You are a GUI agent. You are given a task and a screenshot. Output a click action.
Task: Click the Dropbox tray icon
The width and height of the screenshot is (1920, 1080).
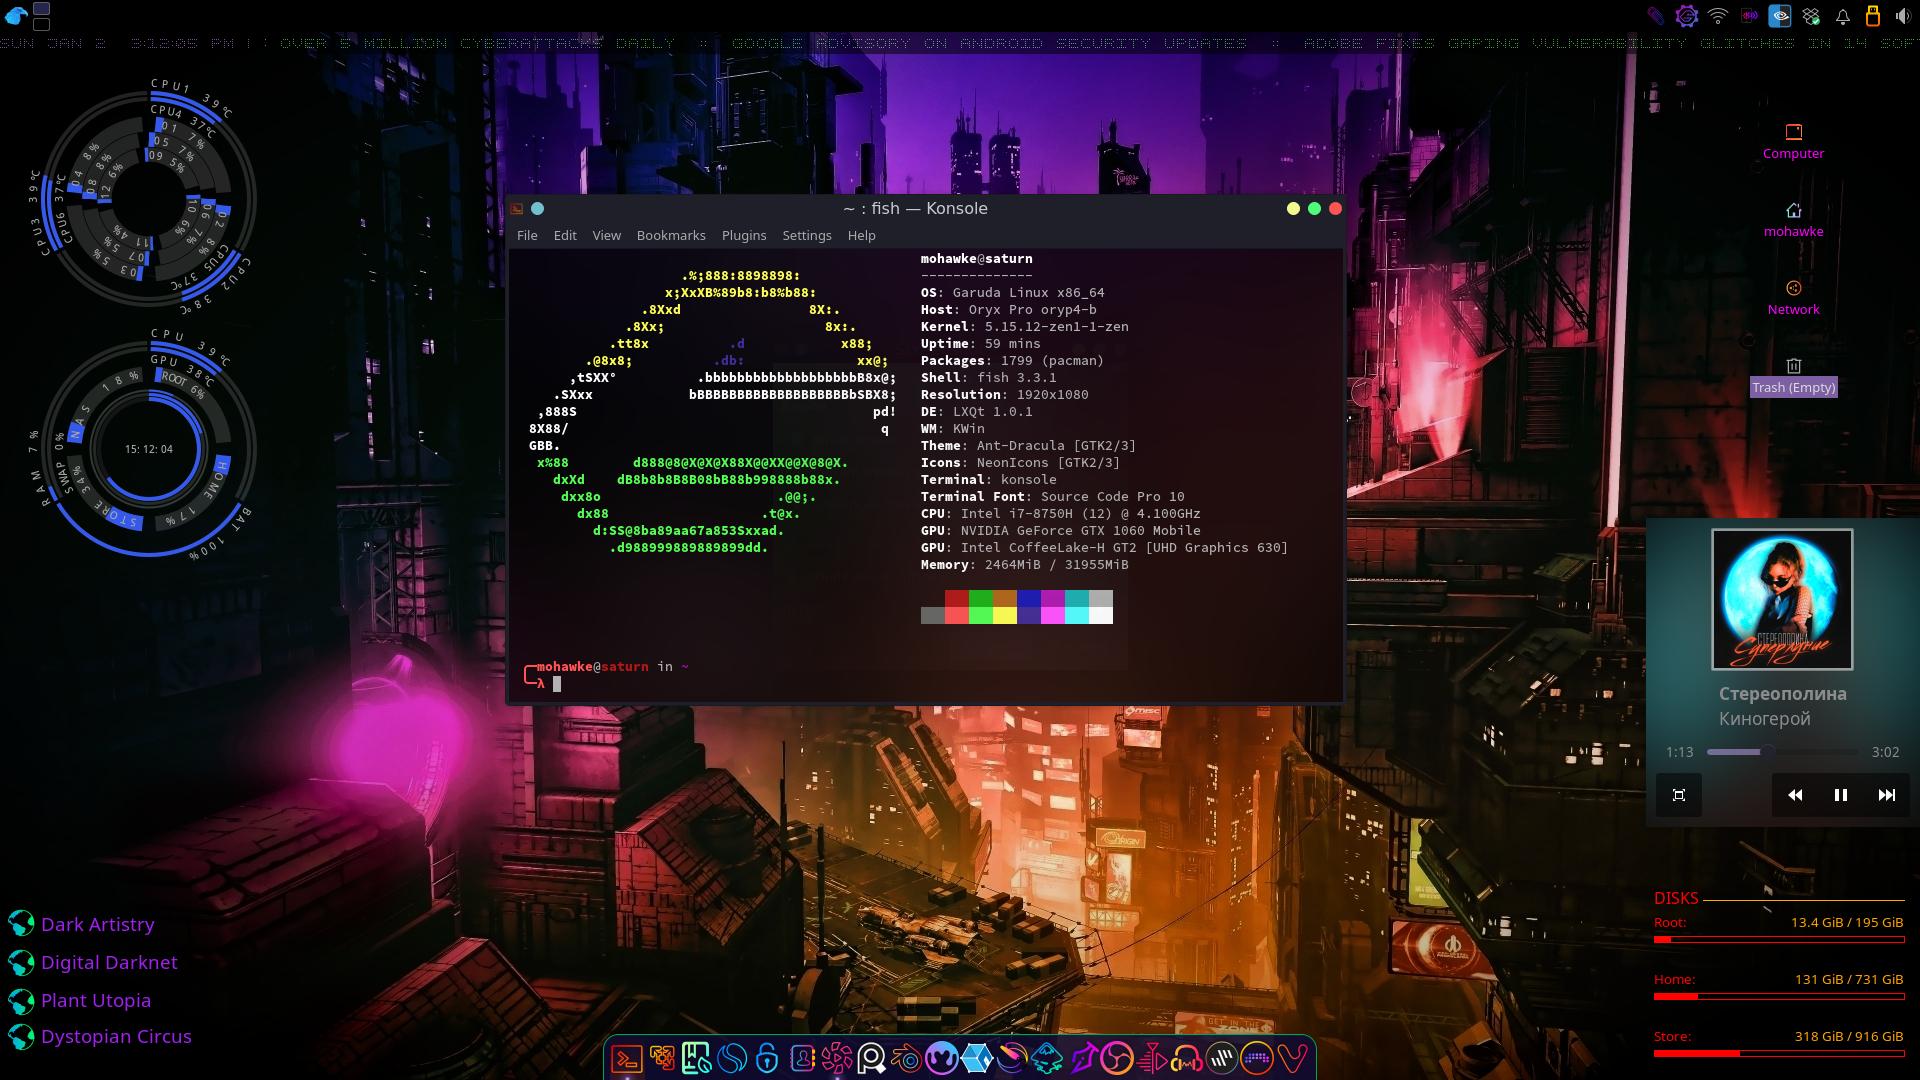tap(1811, 16)
